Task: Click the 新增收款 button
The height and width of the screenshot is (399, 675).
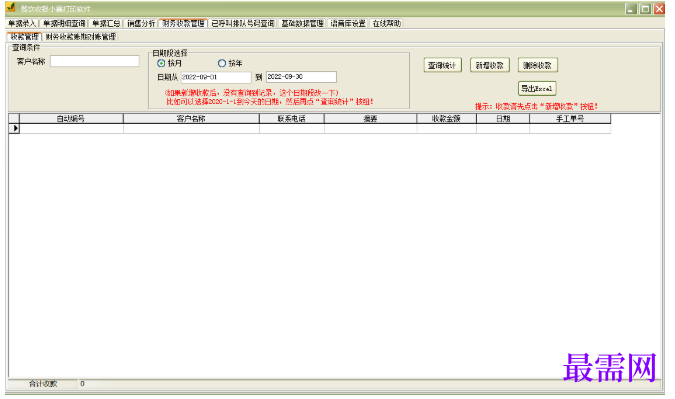Action: pos(489,65)
